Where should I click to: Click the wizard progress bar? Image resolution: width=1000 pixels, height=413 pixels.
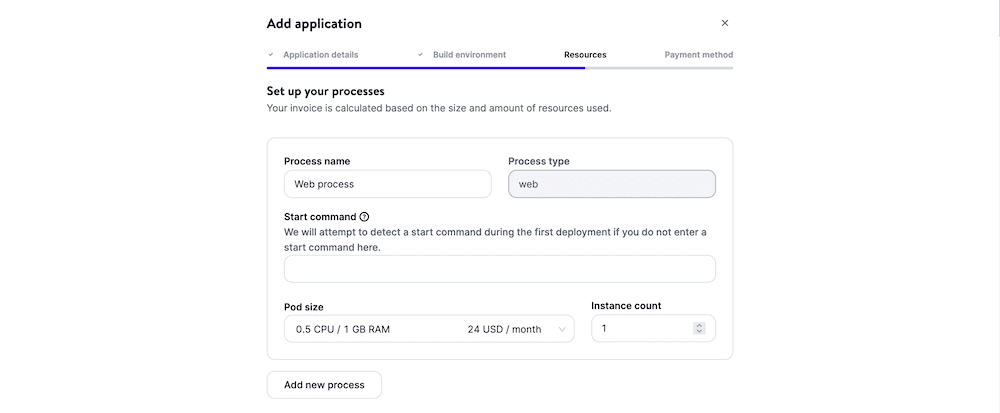click(x=499, y=68)
